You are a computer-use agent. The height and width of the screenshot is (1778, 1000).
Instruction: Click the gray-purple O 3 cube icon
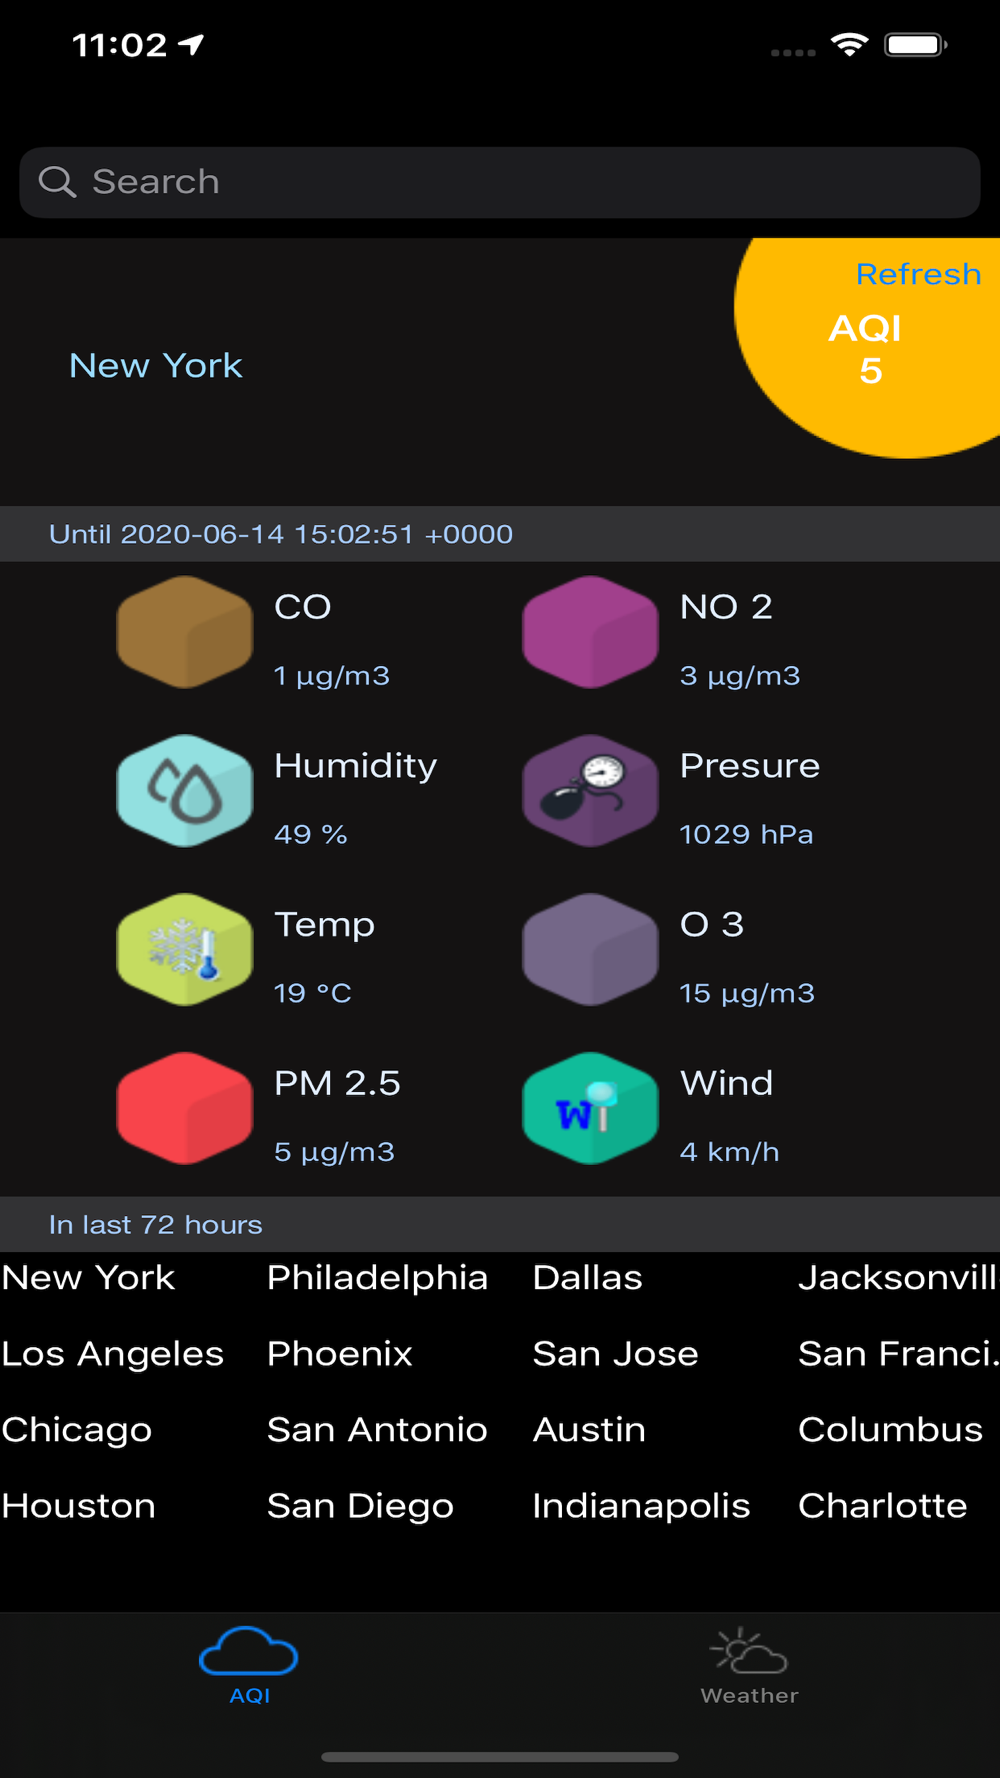pyautogui.click(x=590, y=950)
